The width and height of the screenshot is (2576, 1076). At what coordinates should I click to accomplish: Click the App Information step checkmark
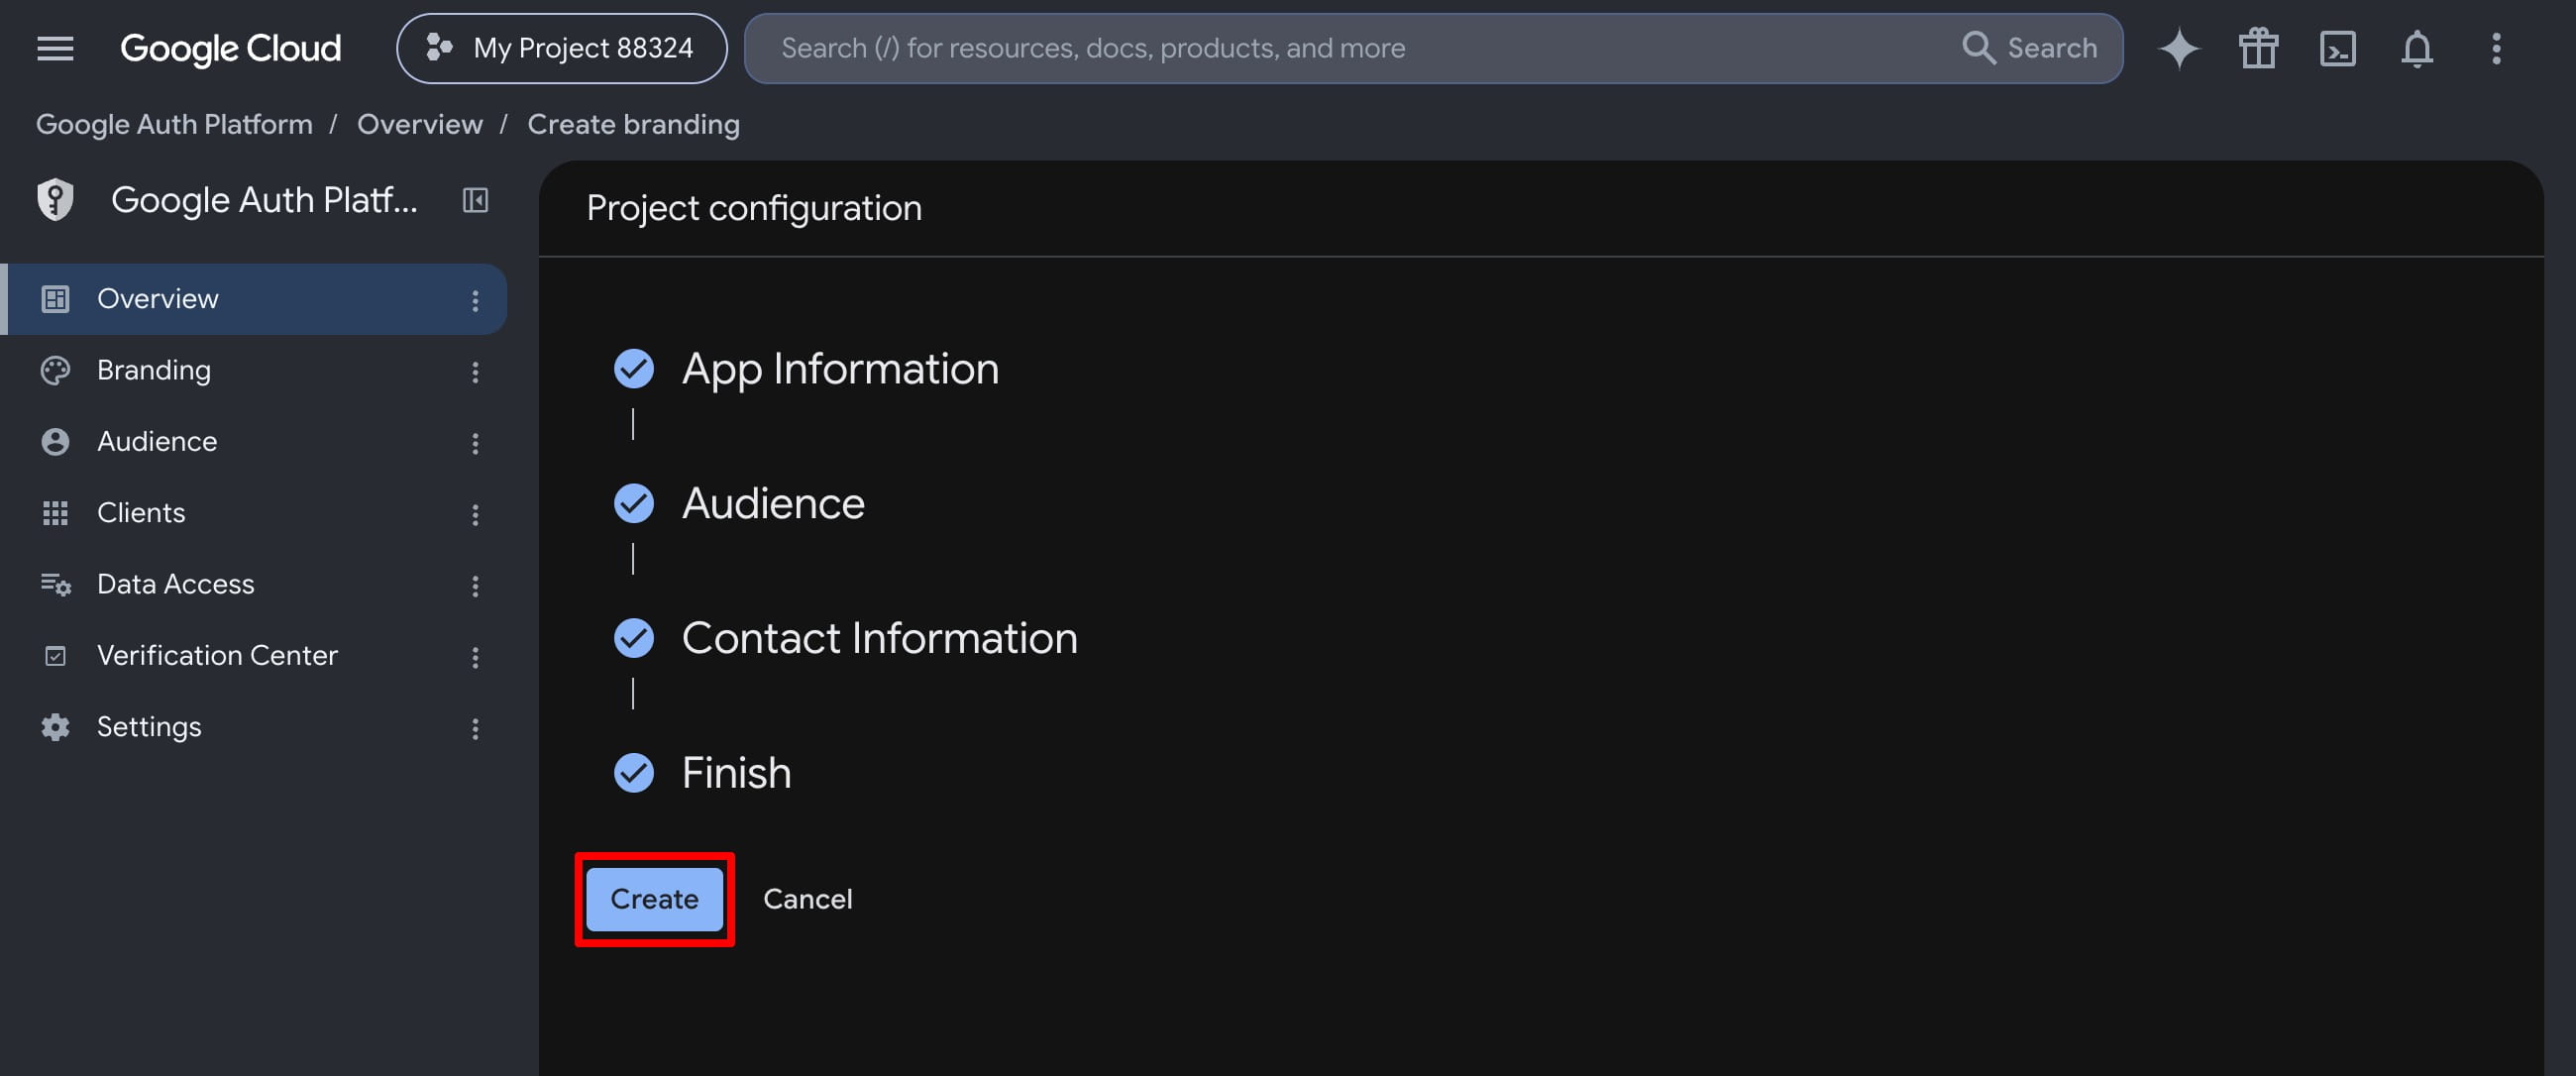633,369
